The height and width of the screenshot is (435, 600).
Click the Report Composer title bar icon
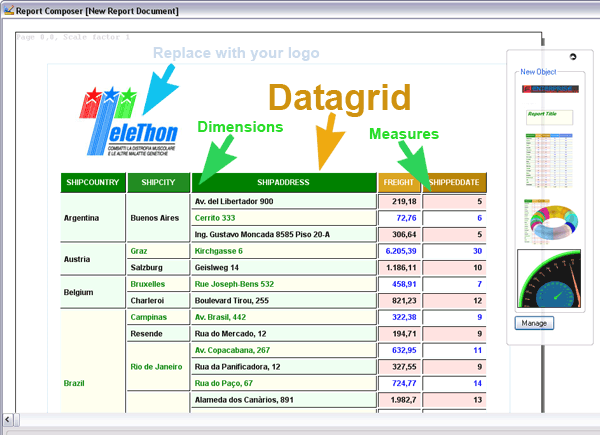[8, 10]
